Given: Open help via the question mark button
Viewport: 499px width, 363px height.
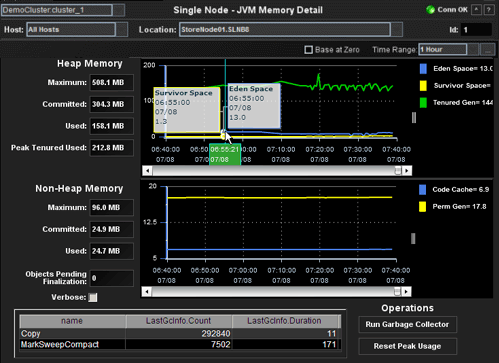Looking at the screenshot, I should click(489, 10).
